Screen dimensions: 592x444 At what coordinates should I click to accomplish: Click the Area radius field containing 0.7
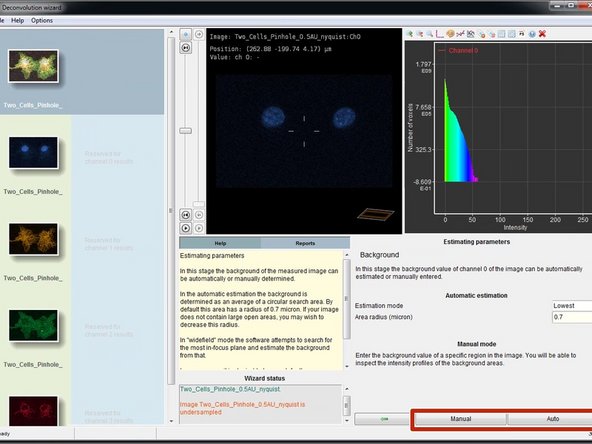coord(572,317)
